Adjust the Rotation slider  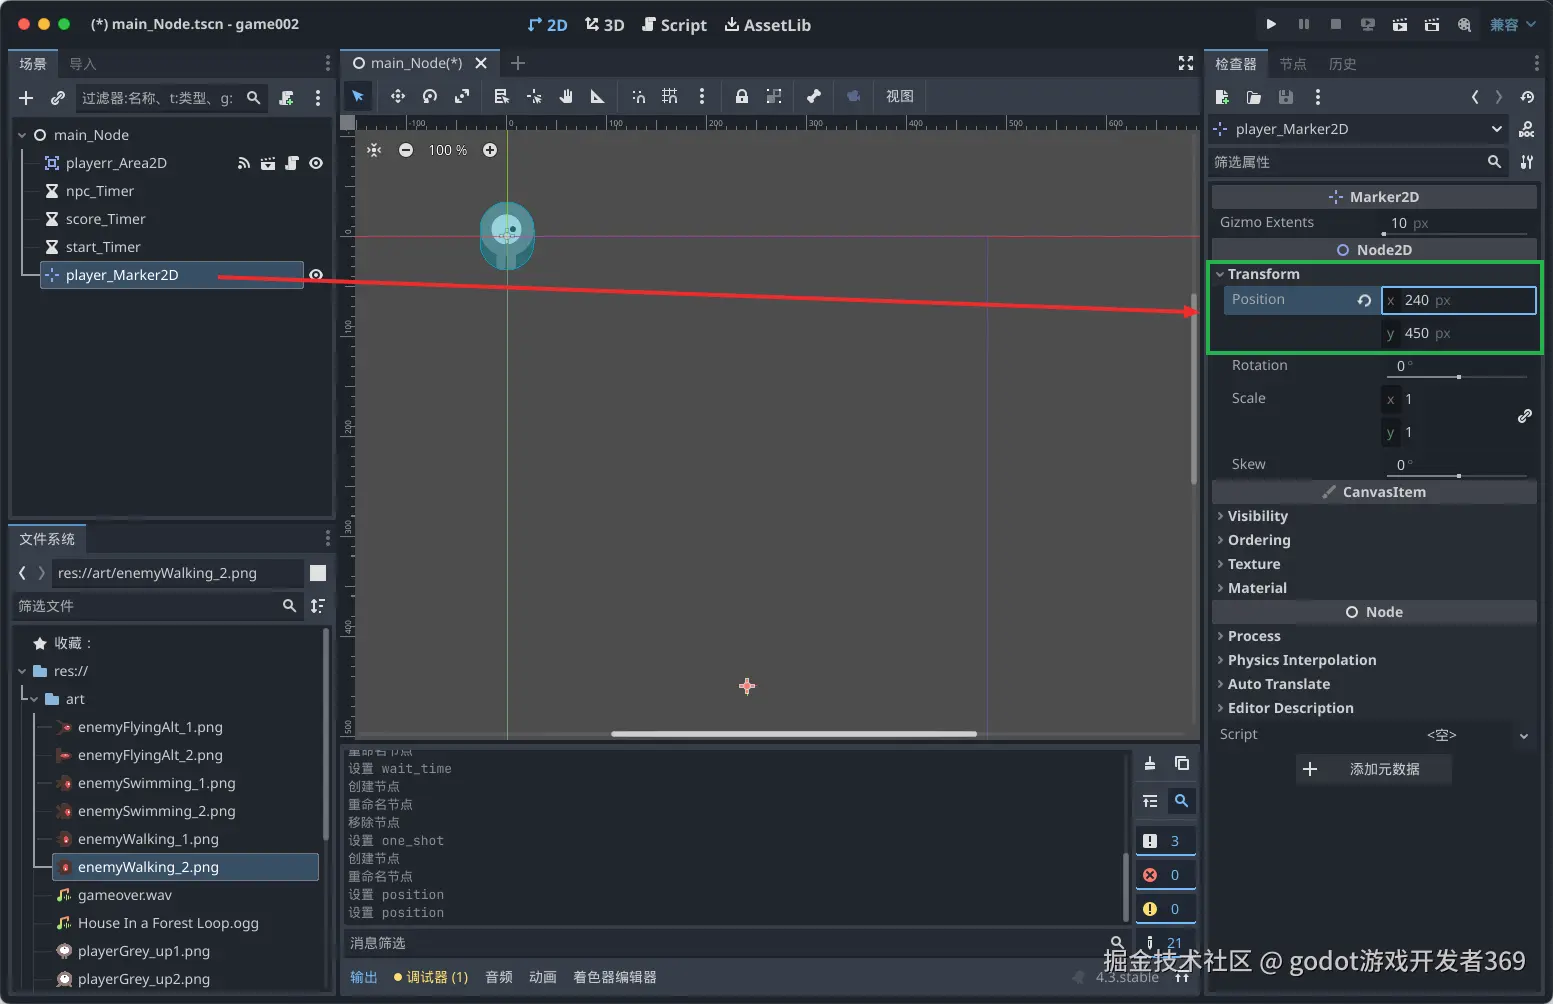tap(1458, 377)
